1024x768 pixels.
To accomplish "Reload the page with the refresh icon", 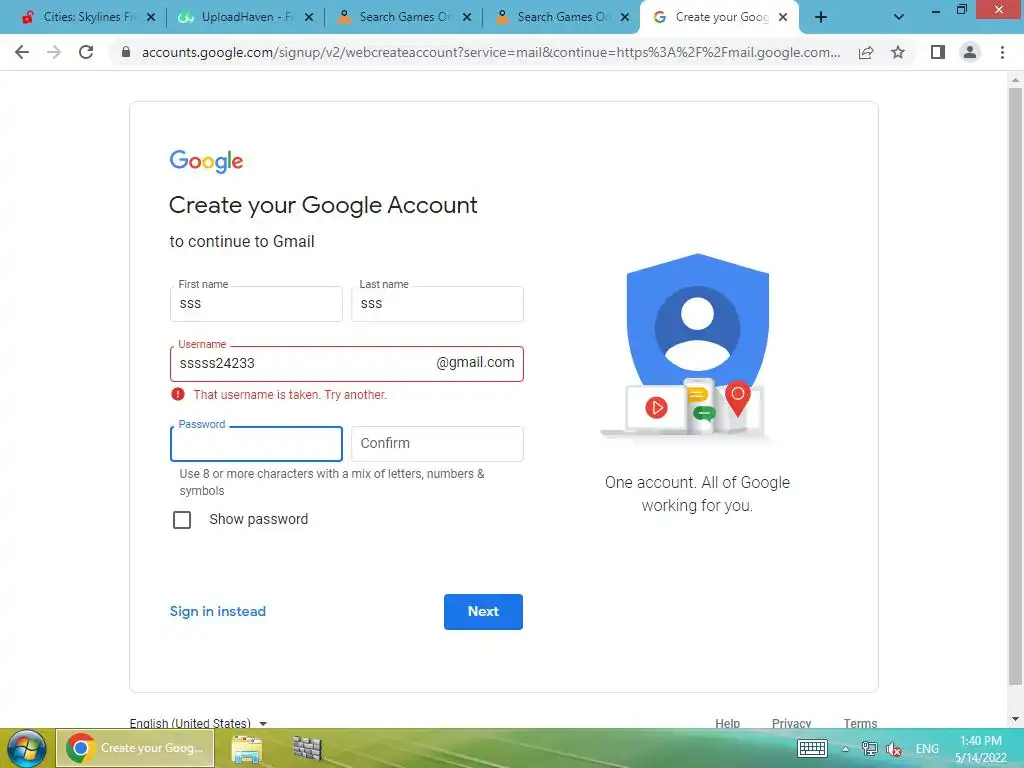I will pos(86,52).
